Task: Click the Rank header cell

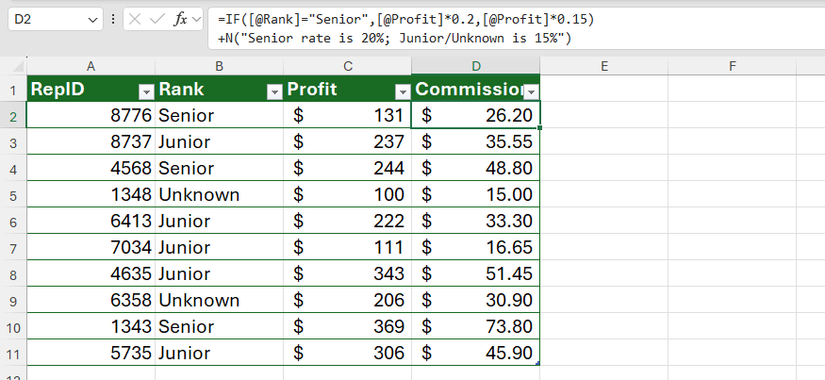Action: pos(219,89)
